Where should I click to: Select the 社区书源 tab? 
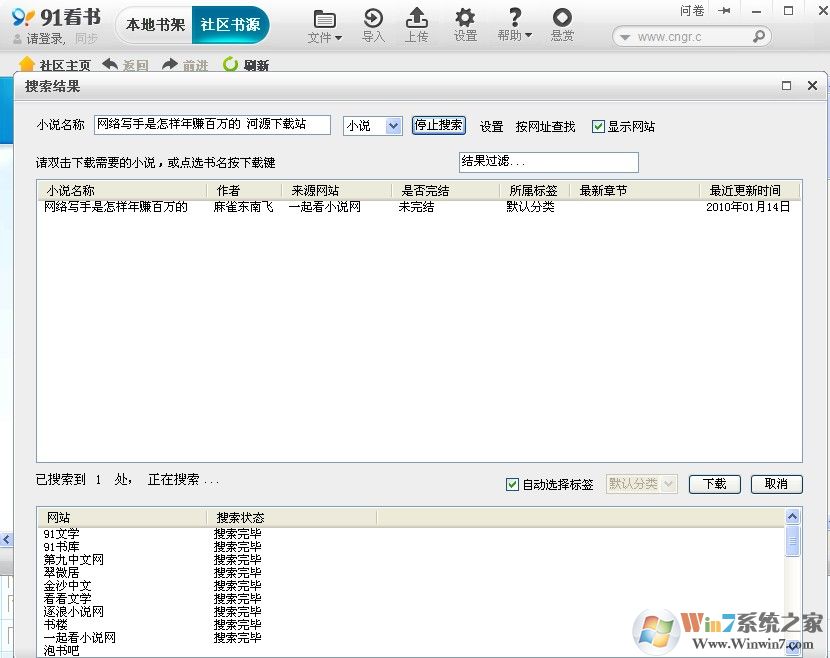[x=231, y=25]
